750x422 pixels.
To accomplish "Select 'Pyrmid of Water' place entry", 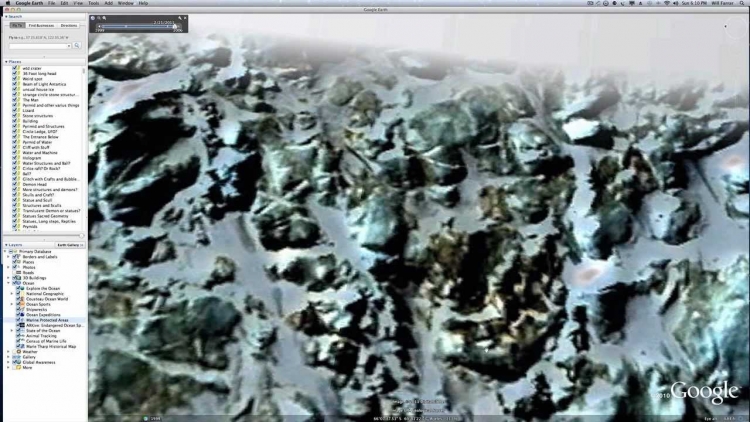I will pos(37,142).
